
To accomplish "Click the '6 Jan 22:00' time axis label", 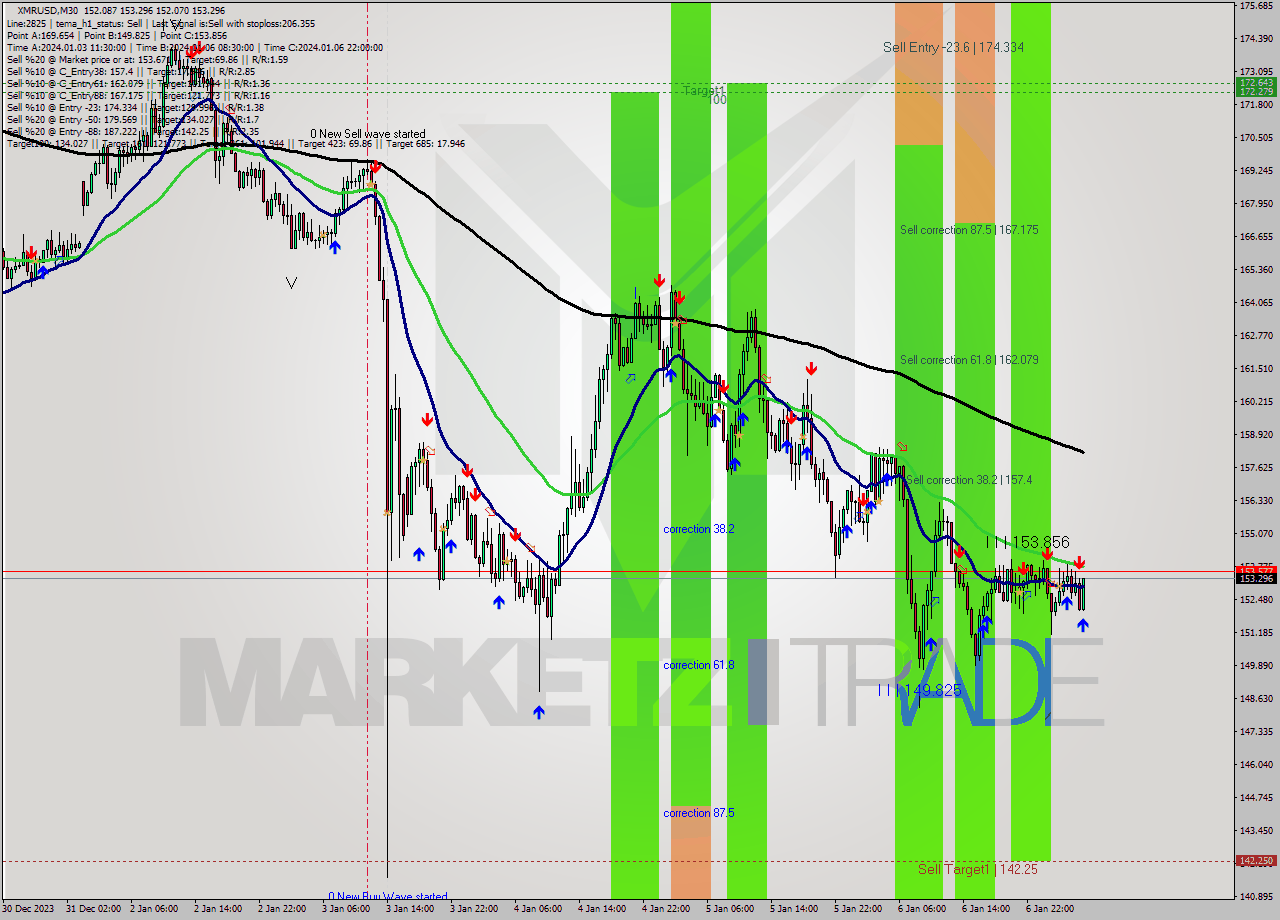I will point(1050,909).
